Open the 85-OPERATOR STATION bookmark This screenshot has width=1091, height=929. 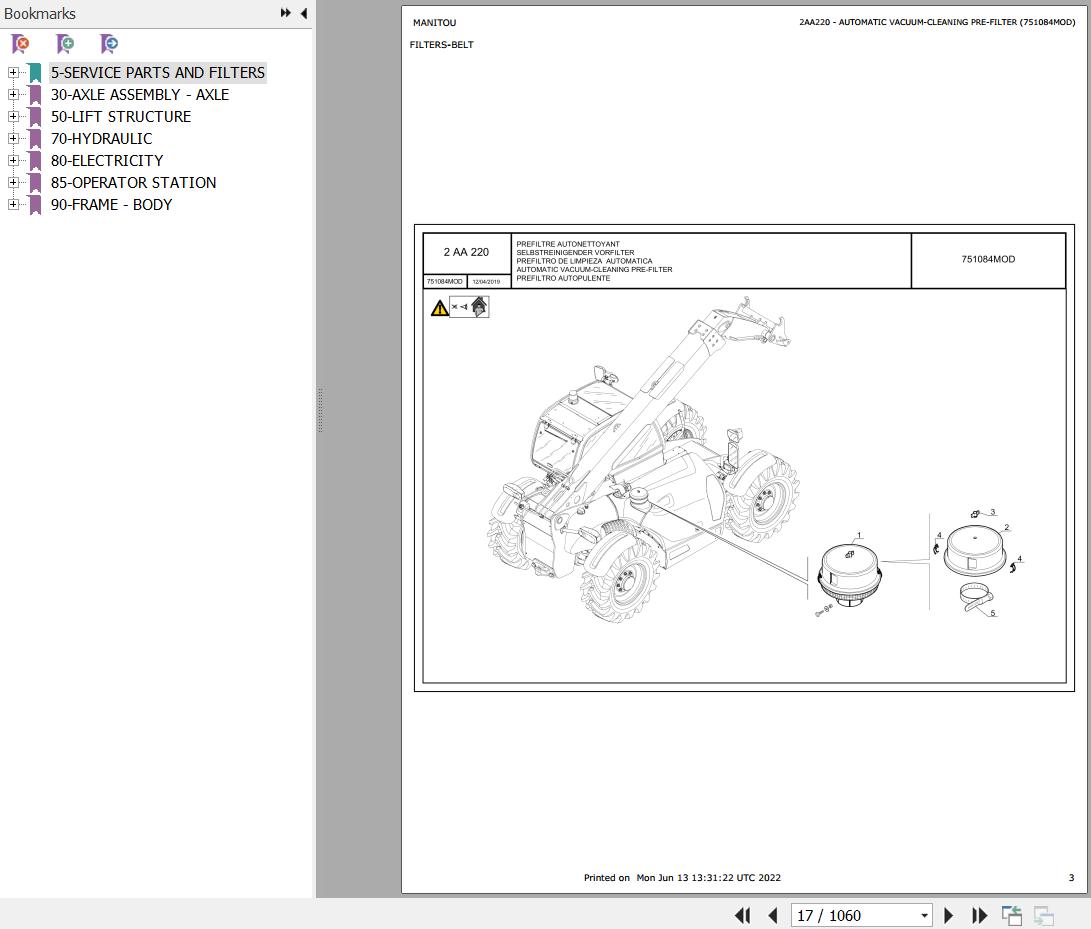[133, 183]
